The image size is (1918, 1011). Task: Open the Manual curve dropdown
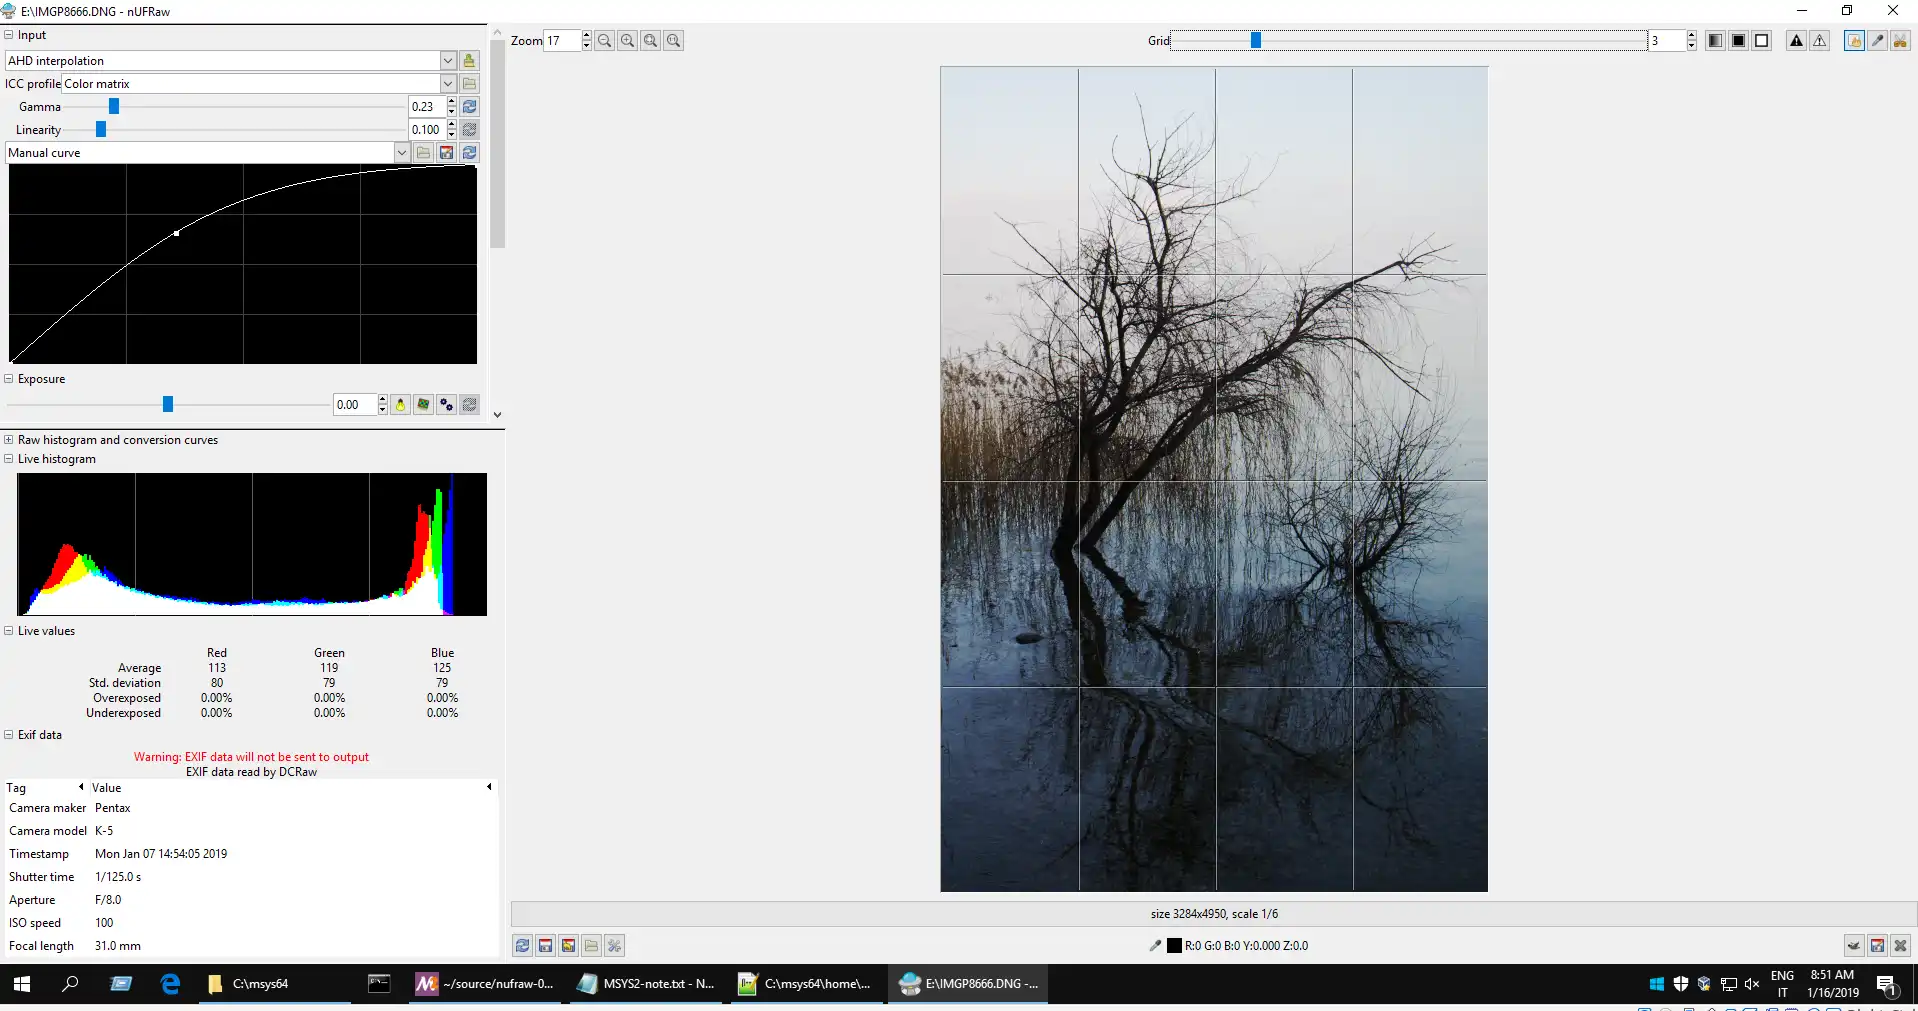[x=402, y=153]
